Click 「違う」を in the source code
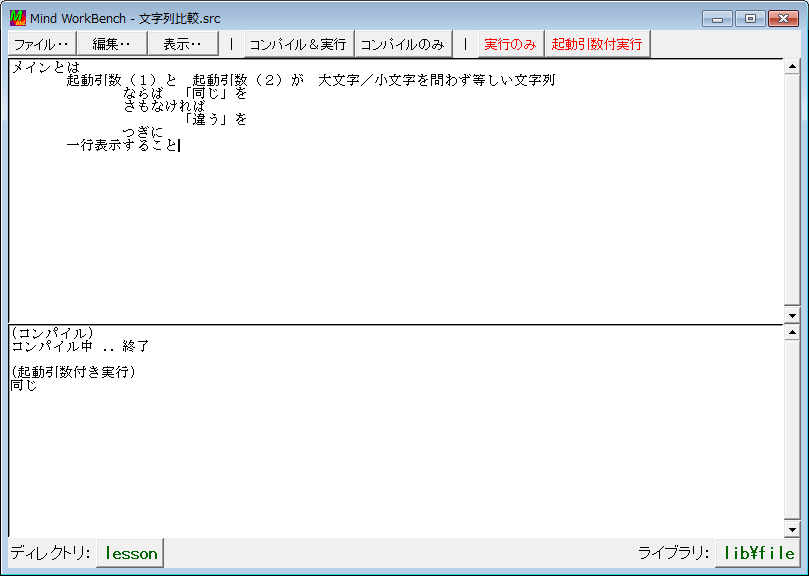The image size is (809, 576). tap(217, 120)
